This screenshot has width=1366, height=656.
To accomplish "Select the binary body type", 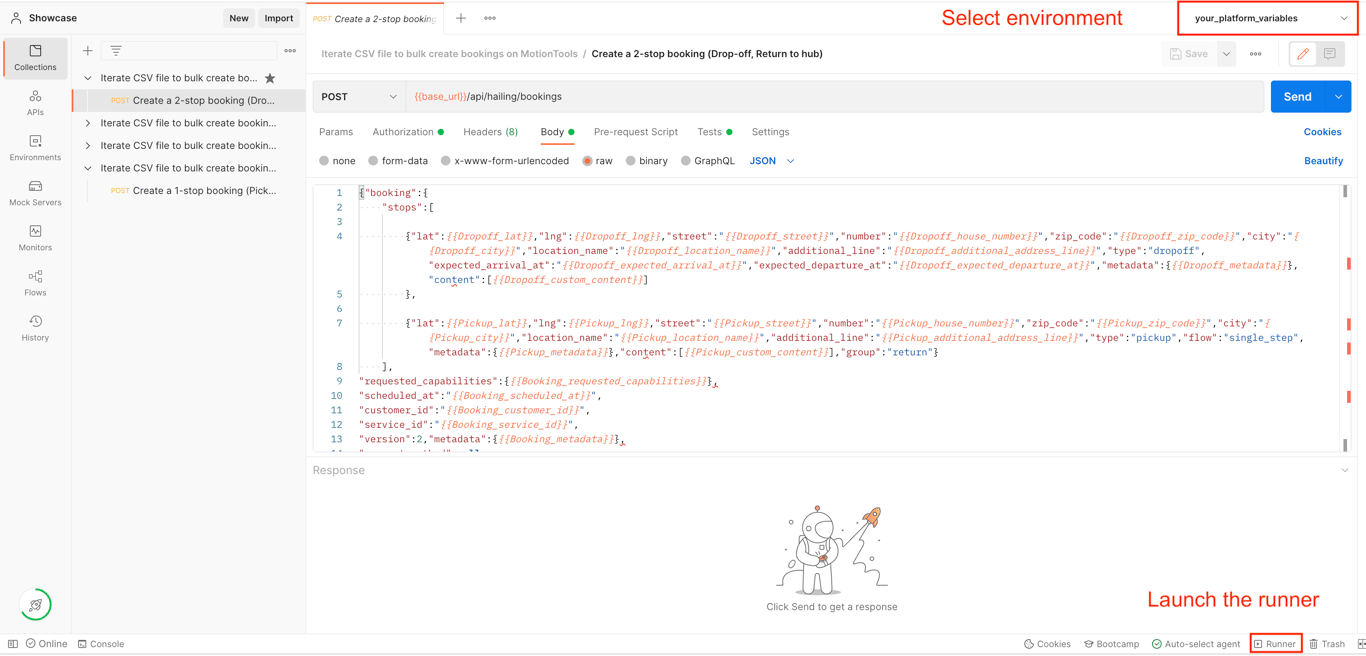I will 631,161.
